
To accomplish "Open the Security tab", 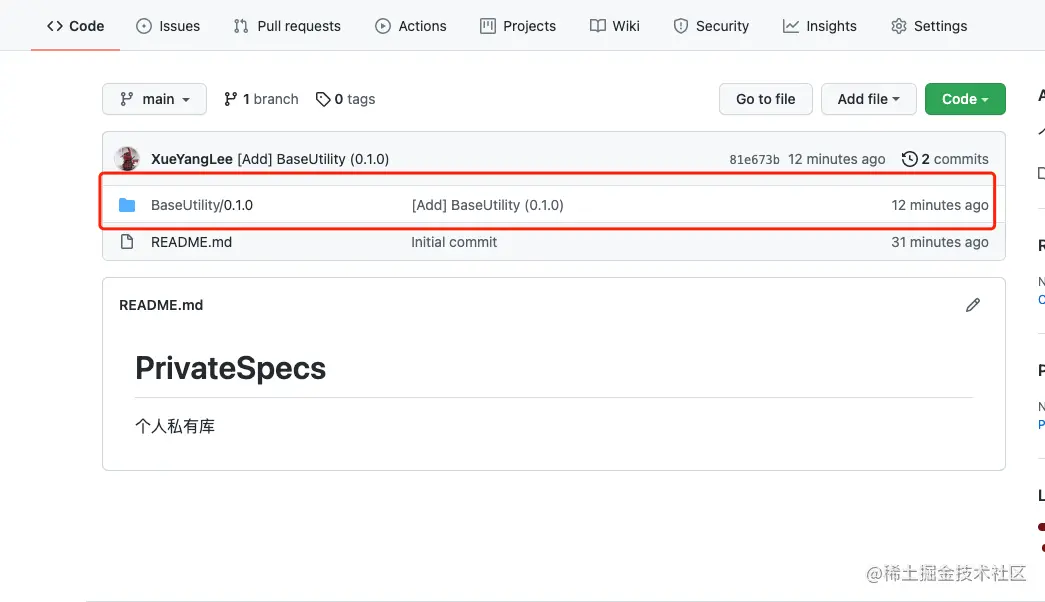I will point(711,26).
